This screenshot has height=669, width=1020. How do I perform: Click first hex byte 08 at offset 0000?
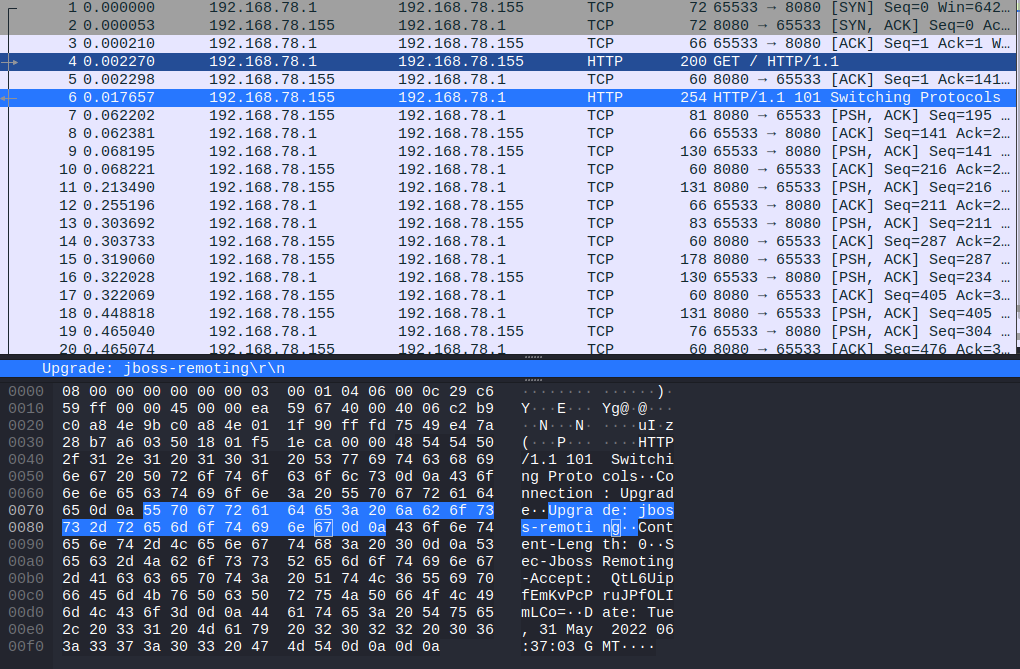(71, 391)
